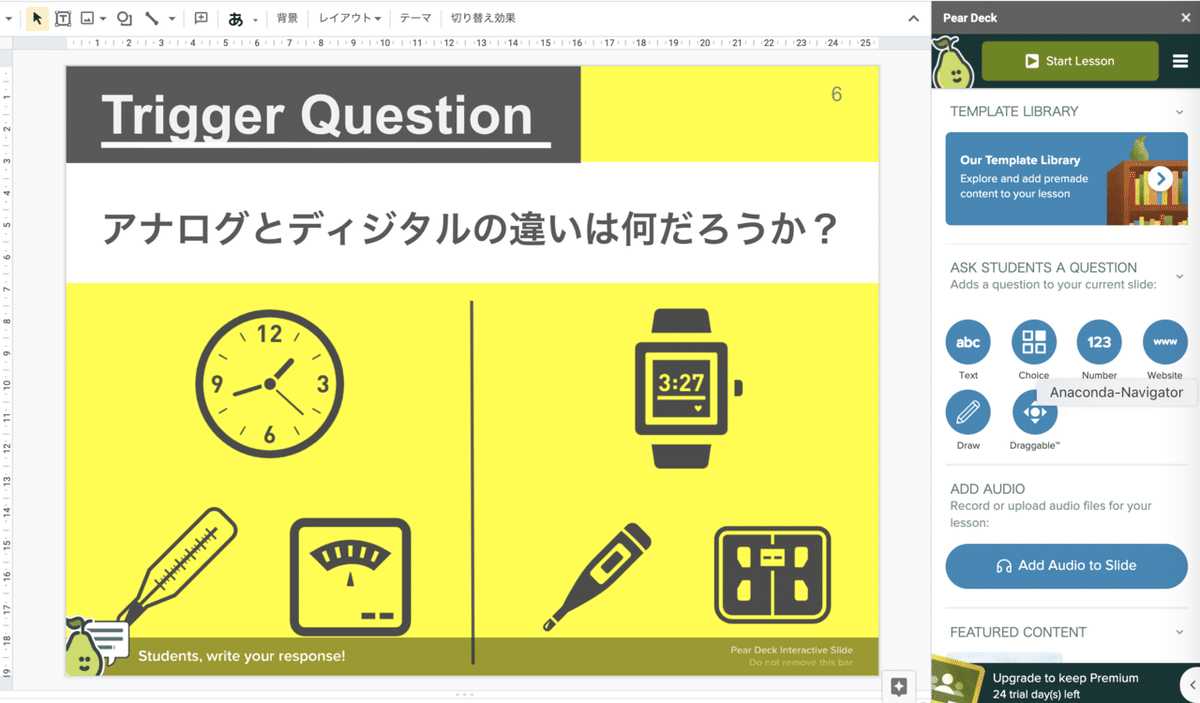1200x703 pixels.
Task: Select the text box tool
Action: pos(63,18)
